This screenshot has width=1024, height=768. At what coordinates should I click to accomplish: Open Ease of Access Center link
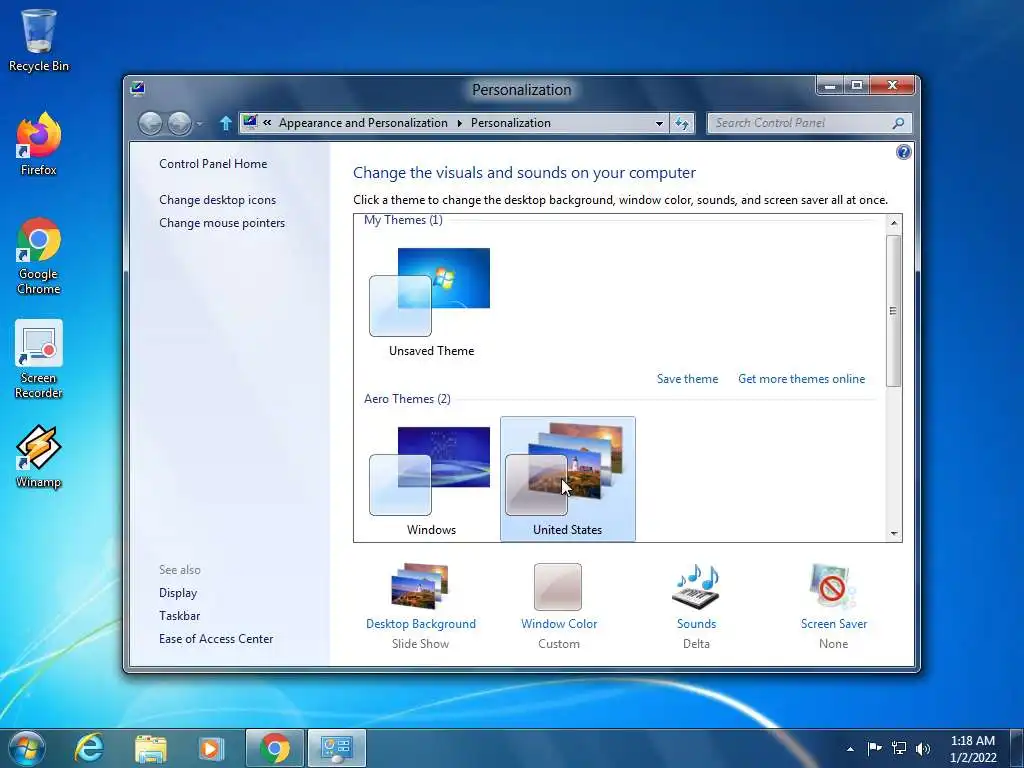pos(216,639)
